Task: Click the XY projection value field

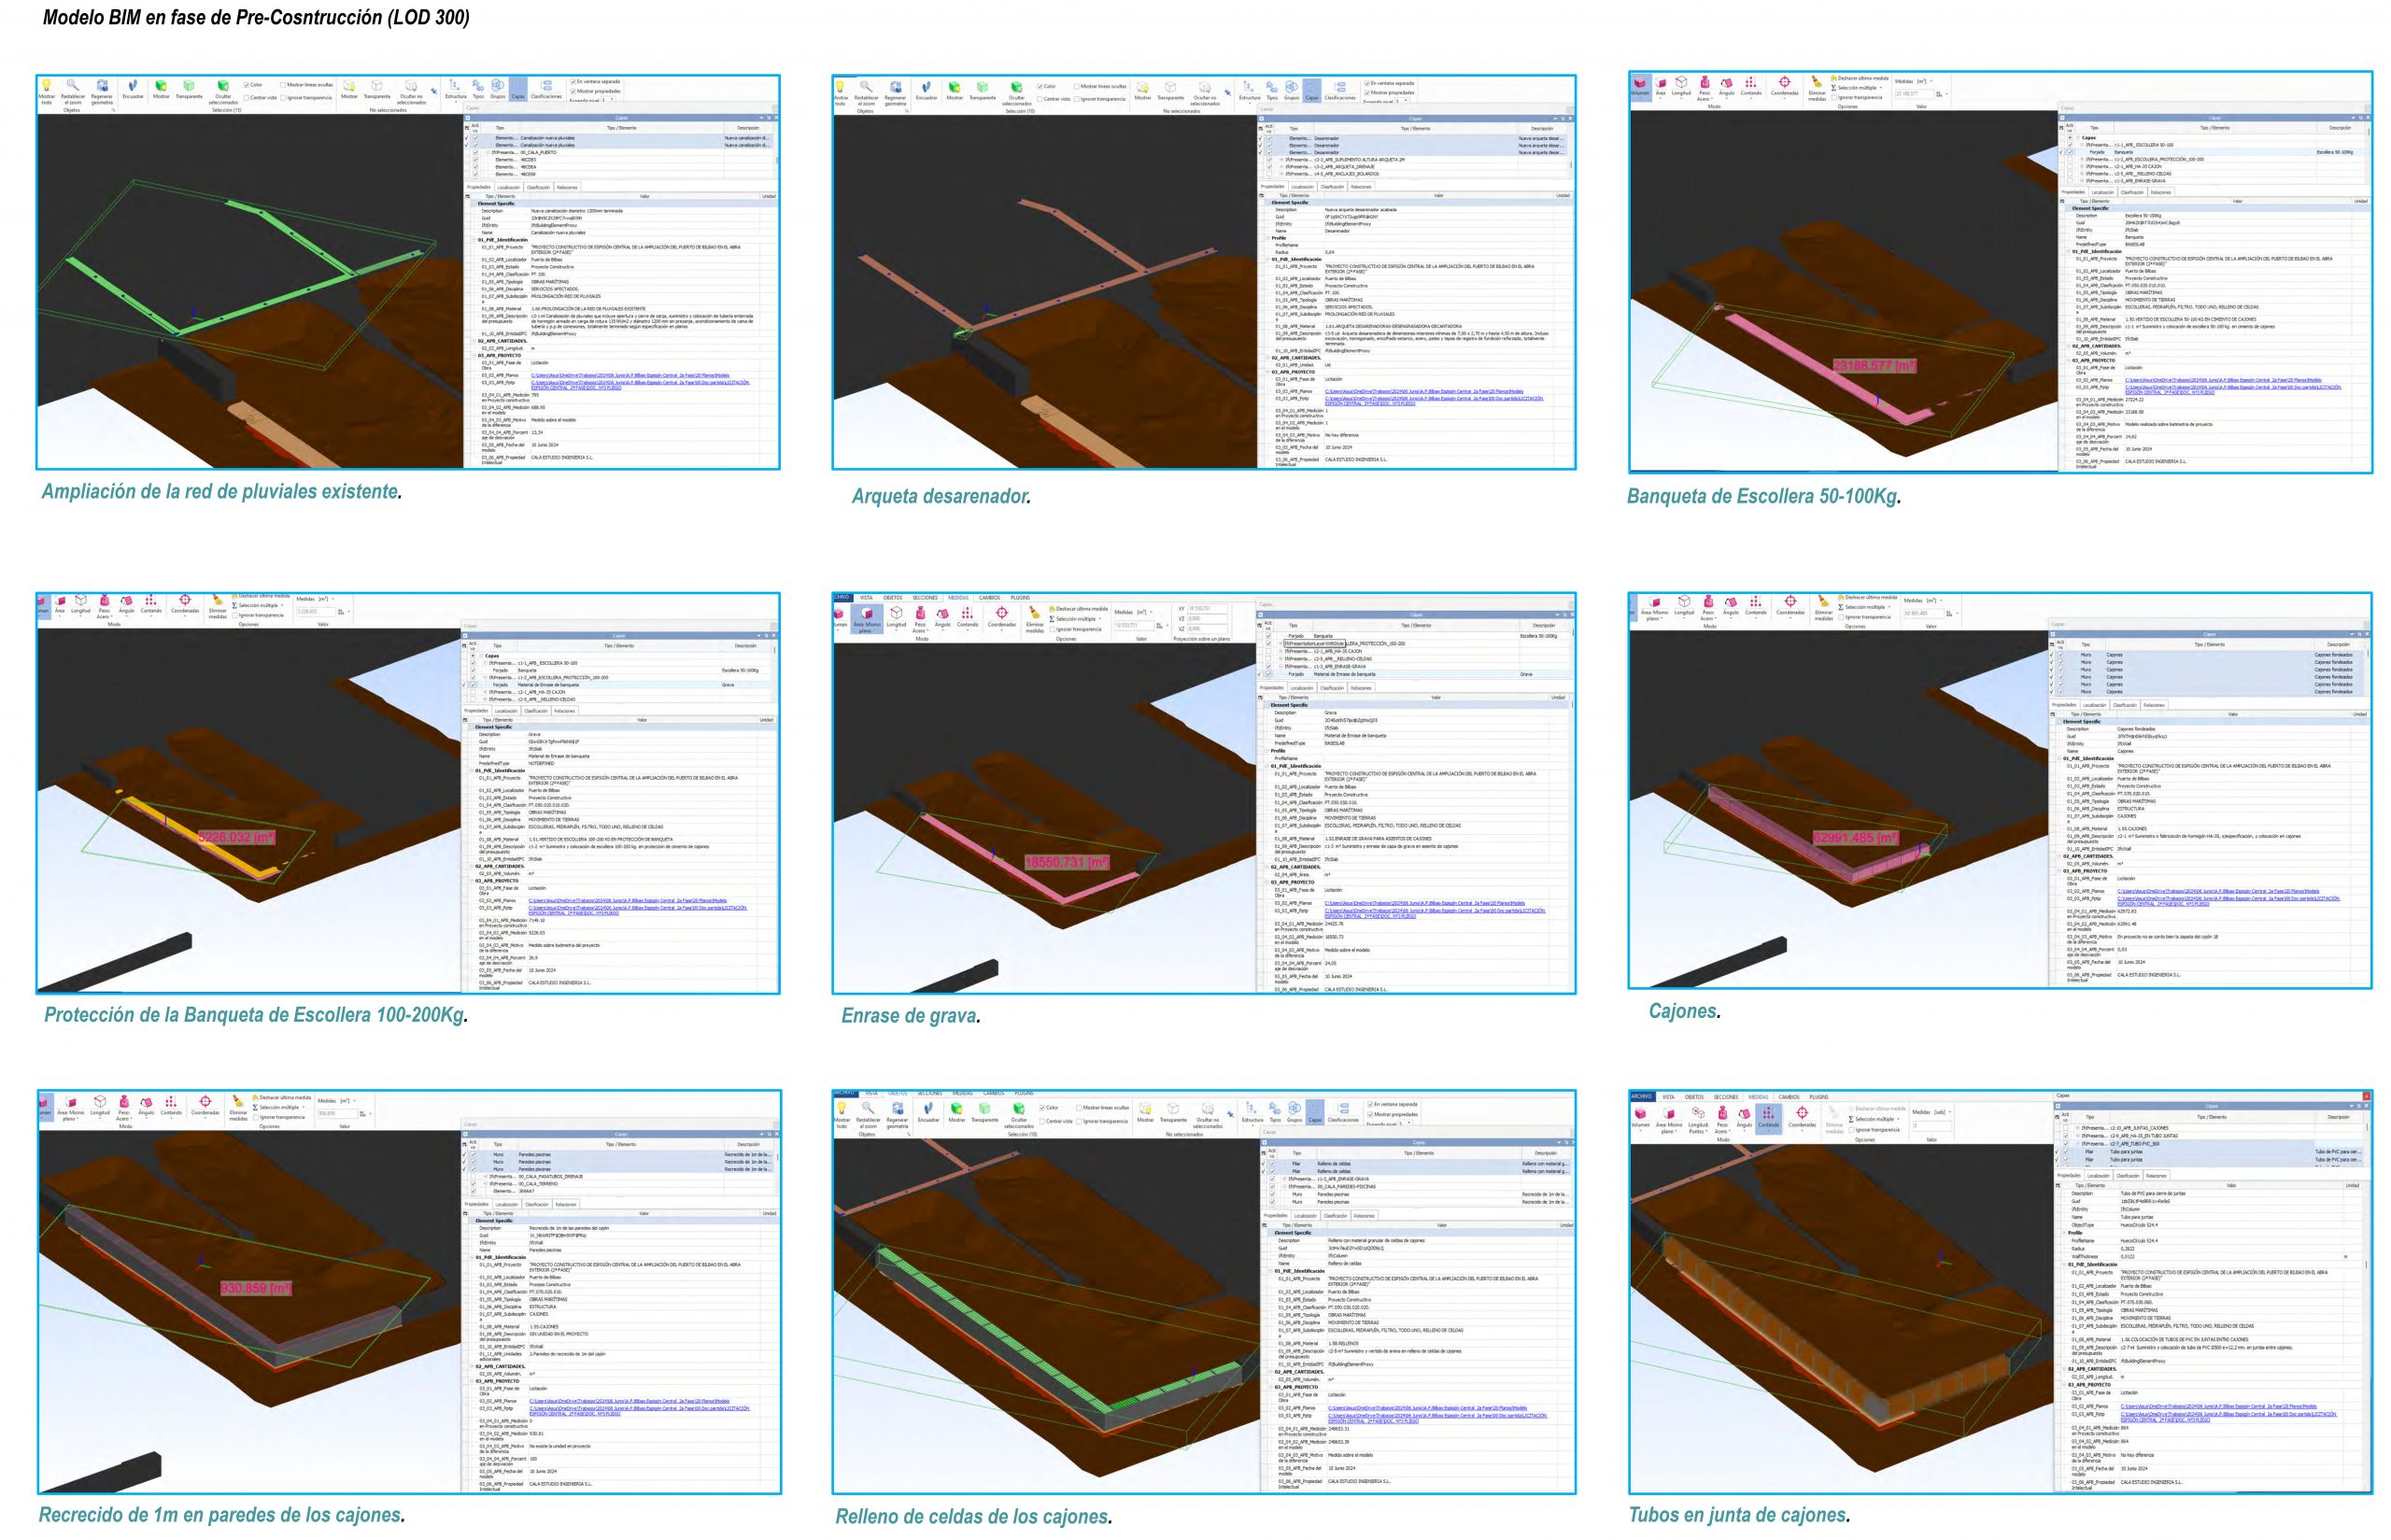Action: point(1208,609)
